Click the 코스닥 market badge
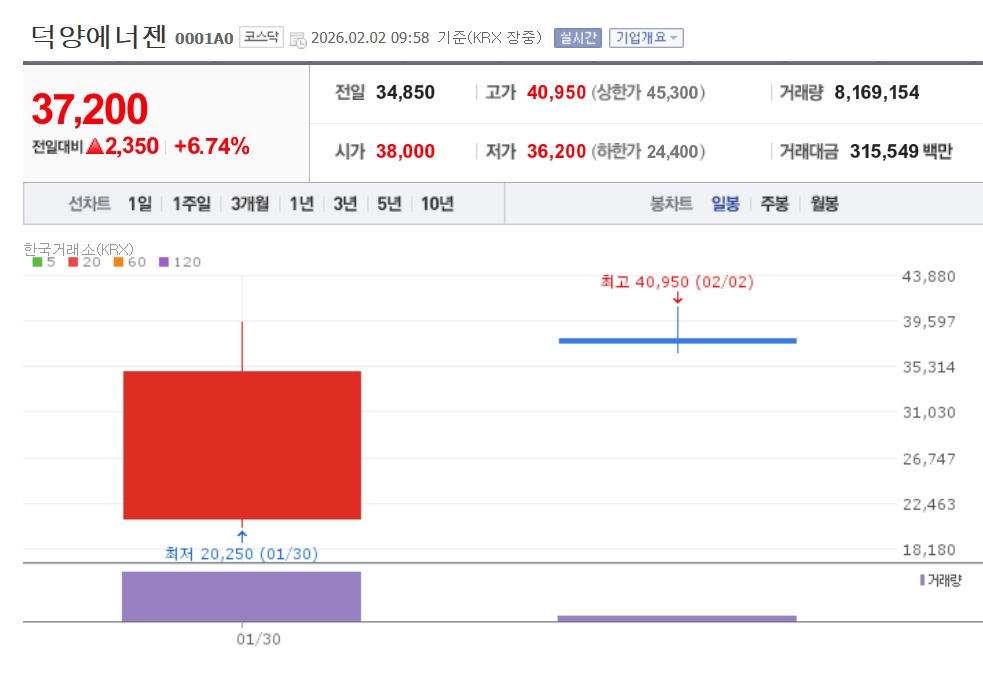 coord(261,37)
